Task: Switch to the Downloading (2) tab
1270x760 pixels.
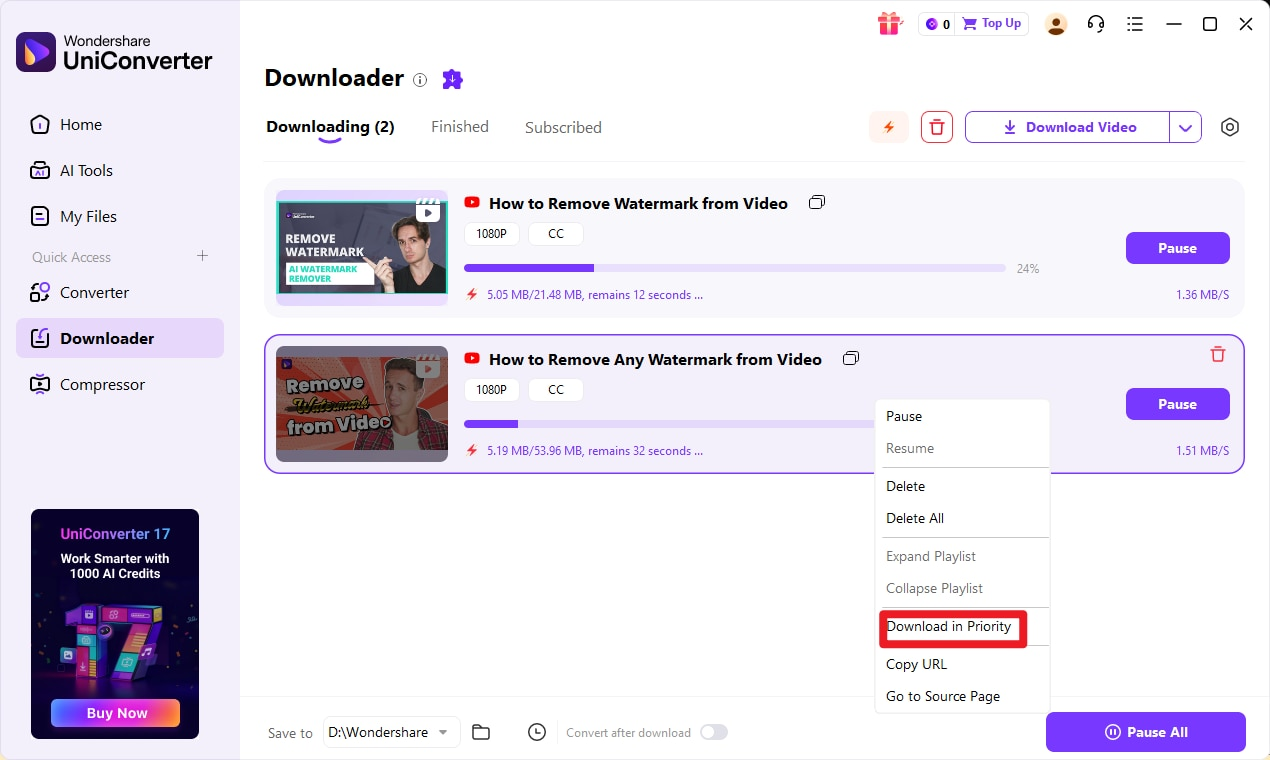Action: click(x=330, y=127)
